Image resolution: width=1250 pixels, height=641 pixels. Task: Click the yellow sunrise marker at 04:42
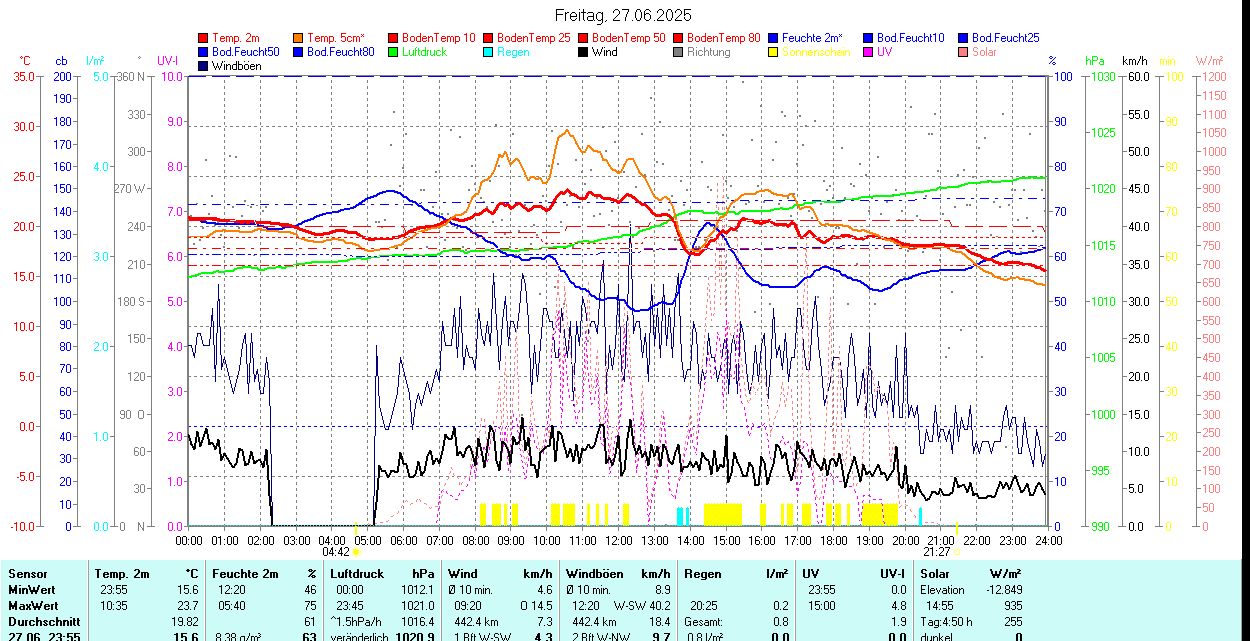click(x=357, y=551)
